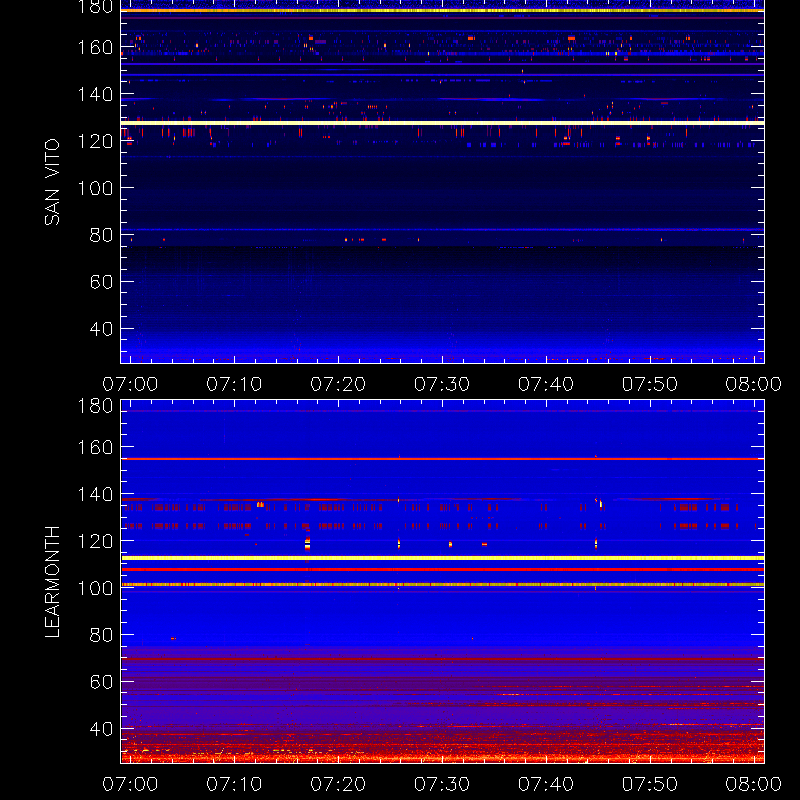The width and height of the screenshot is (800, 800).
Task: Choose 07:00 time label of Learmonth plot
Action: (130, 784)
